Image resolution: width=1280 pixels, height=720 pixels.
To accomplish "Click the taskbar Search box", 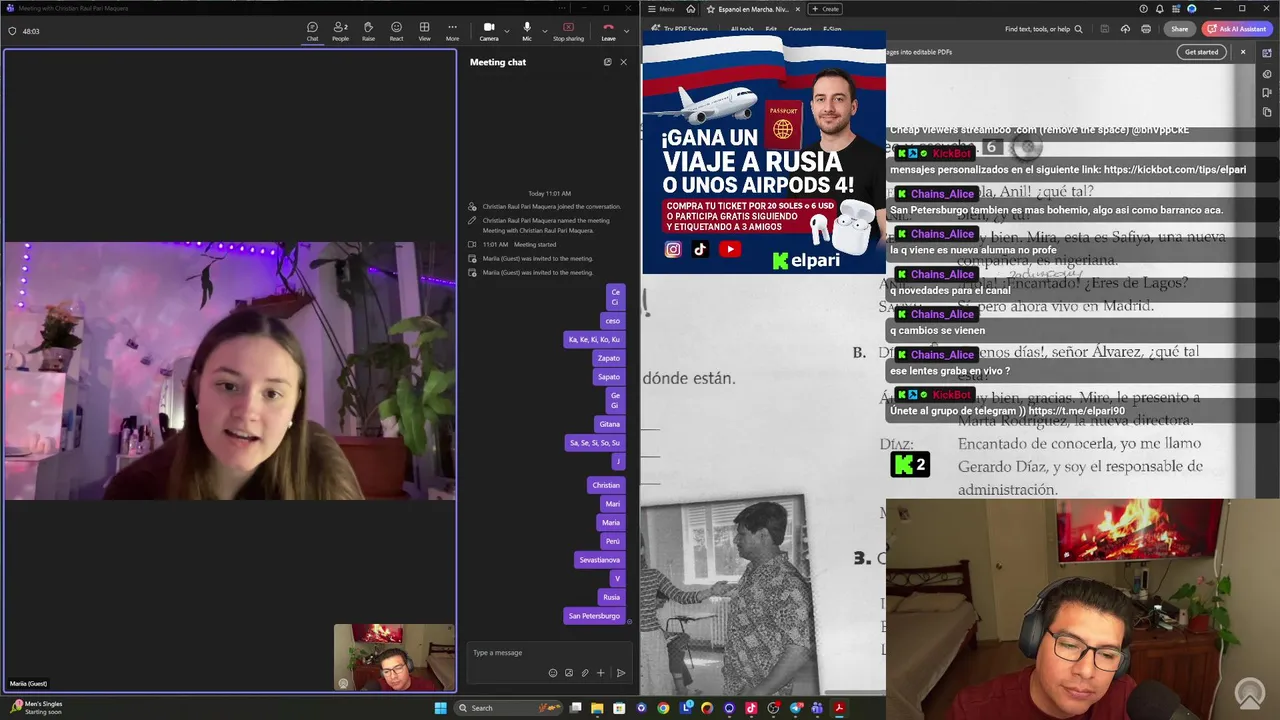I will pos(510,708).
